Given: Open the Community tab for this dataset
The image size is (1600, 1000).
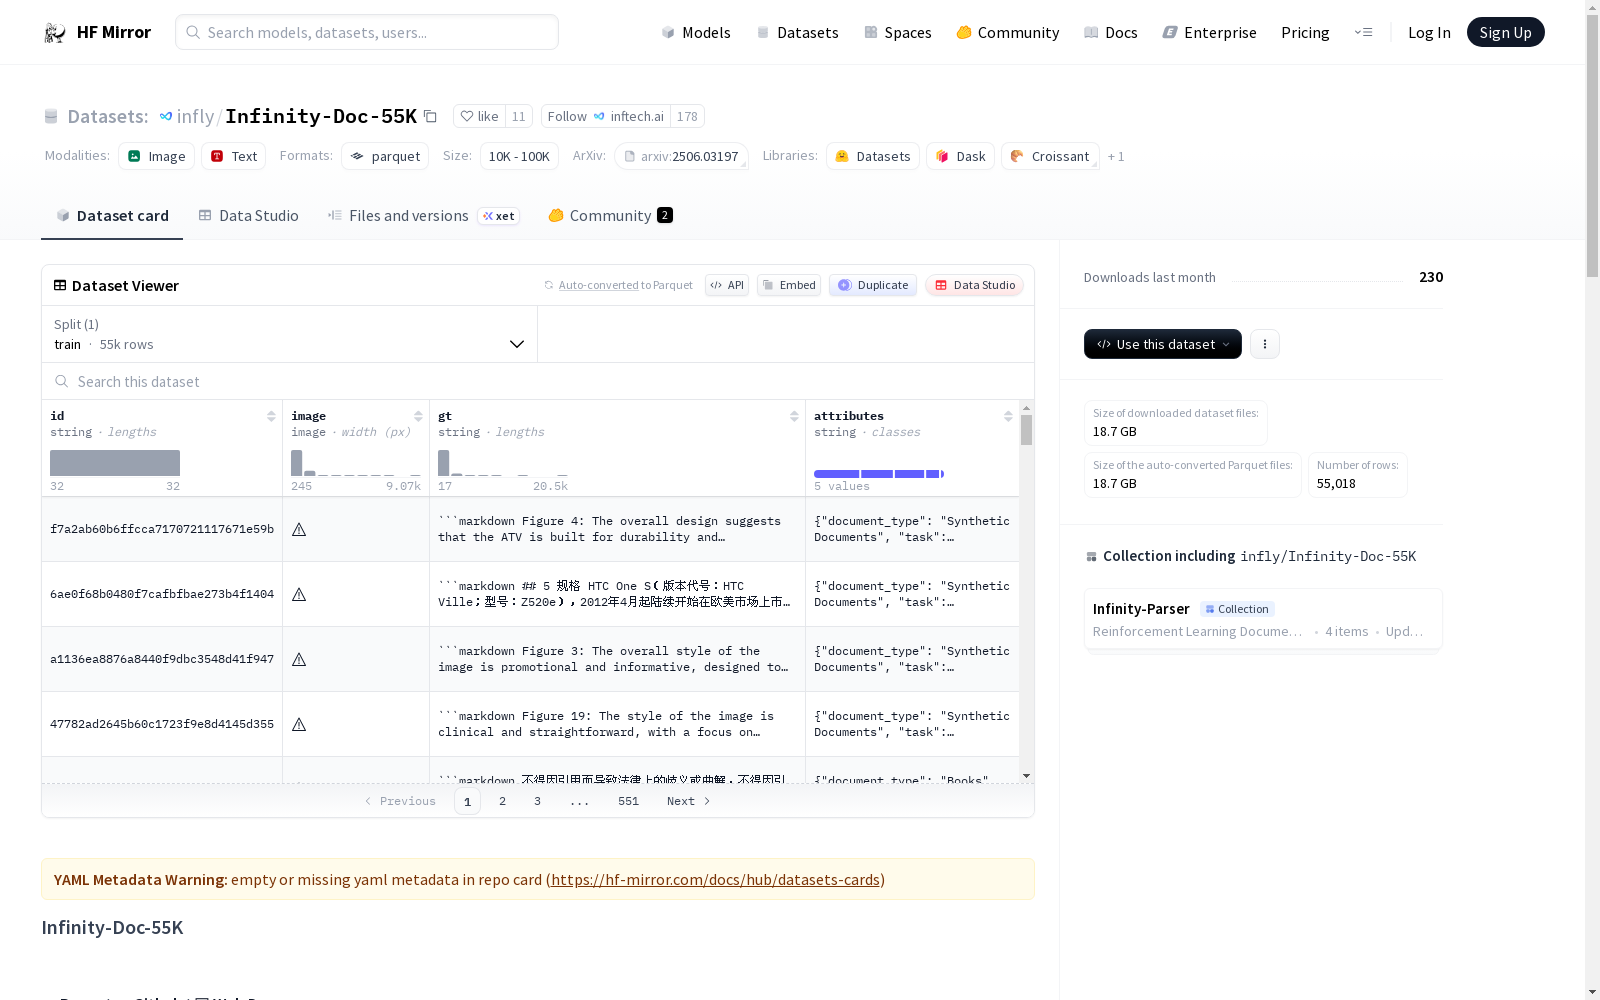Looking at the screenshot, I should click(611, 216).
